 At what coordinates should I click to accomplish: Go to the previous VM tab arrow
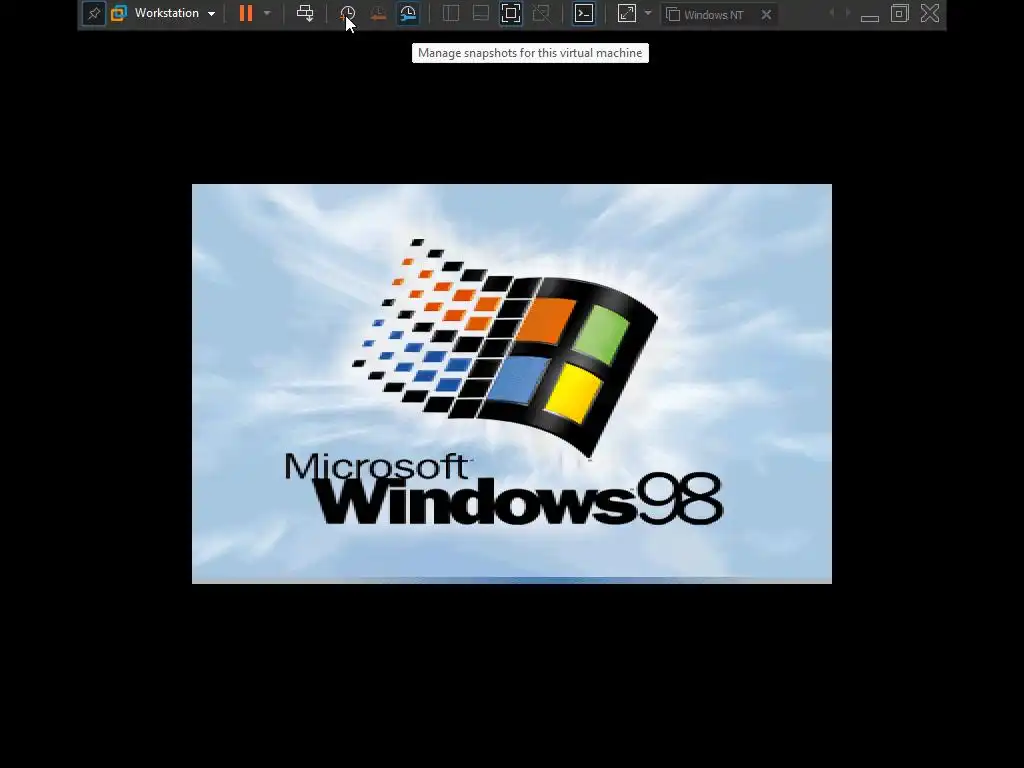click(831, 13)
